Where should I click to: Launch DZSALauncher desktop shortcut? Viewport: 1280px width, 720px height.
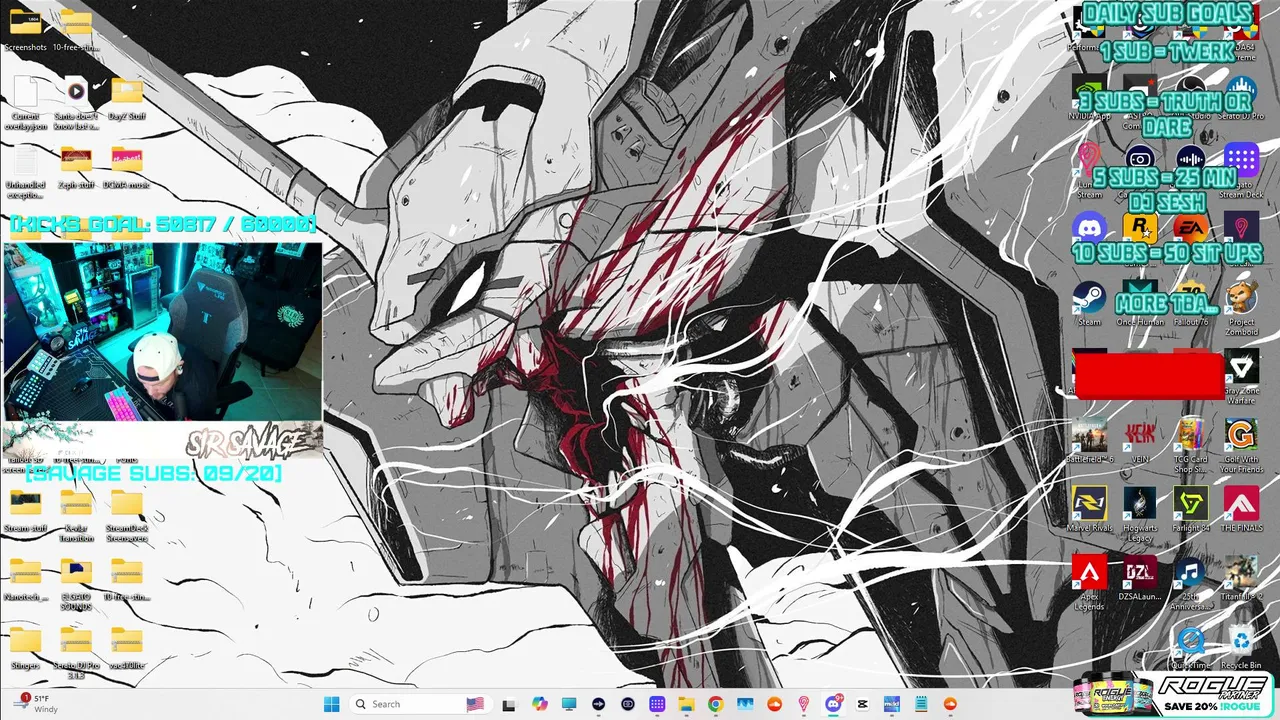tap(1140, 579)
